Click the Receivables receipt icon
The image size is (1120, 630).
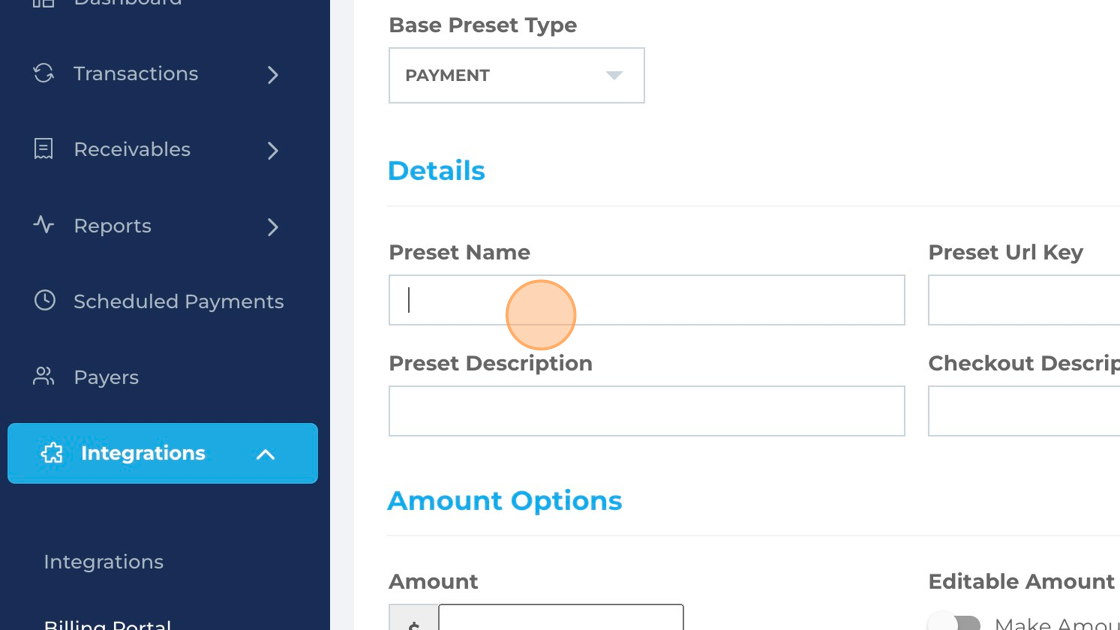coord(44,149)
